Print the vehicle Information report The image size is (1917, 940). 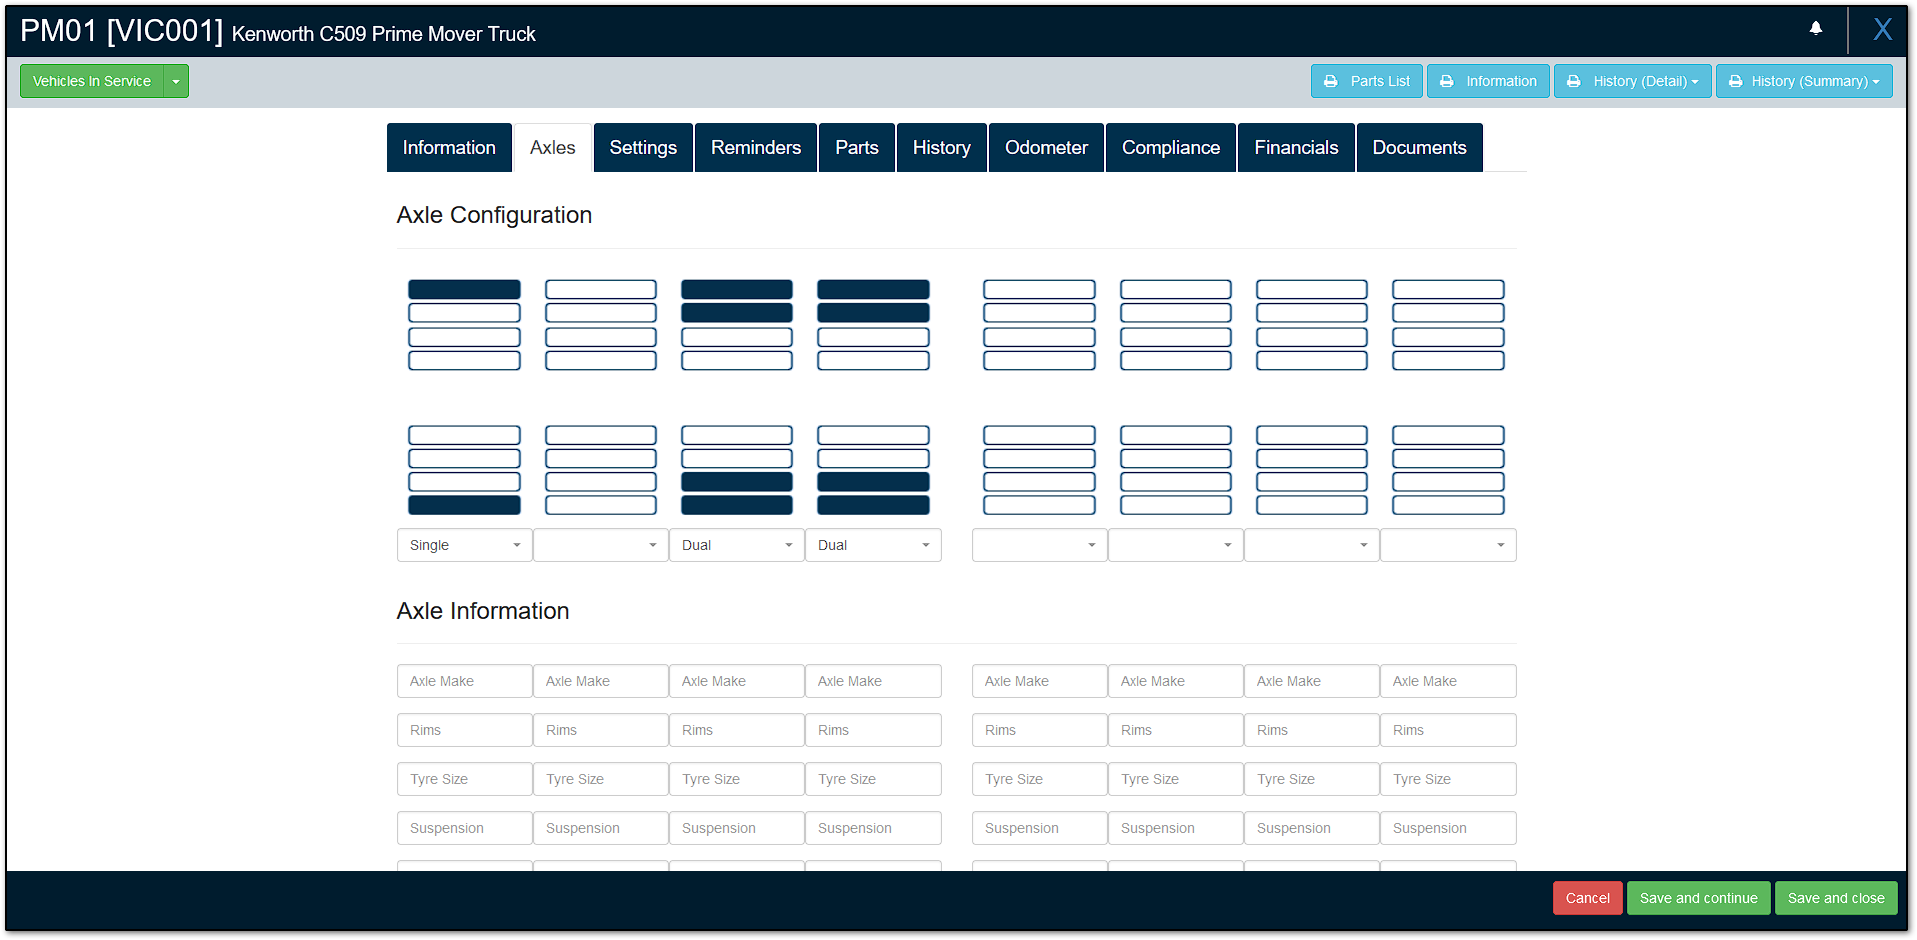(x=1487, y=81)
